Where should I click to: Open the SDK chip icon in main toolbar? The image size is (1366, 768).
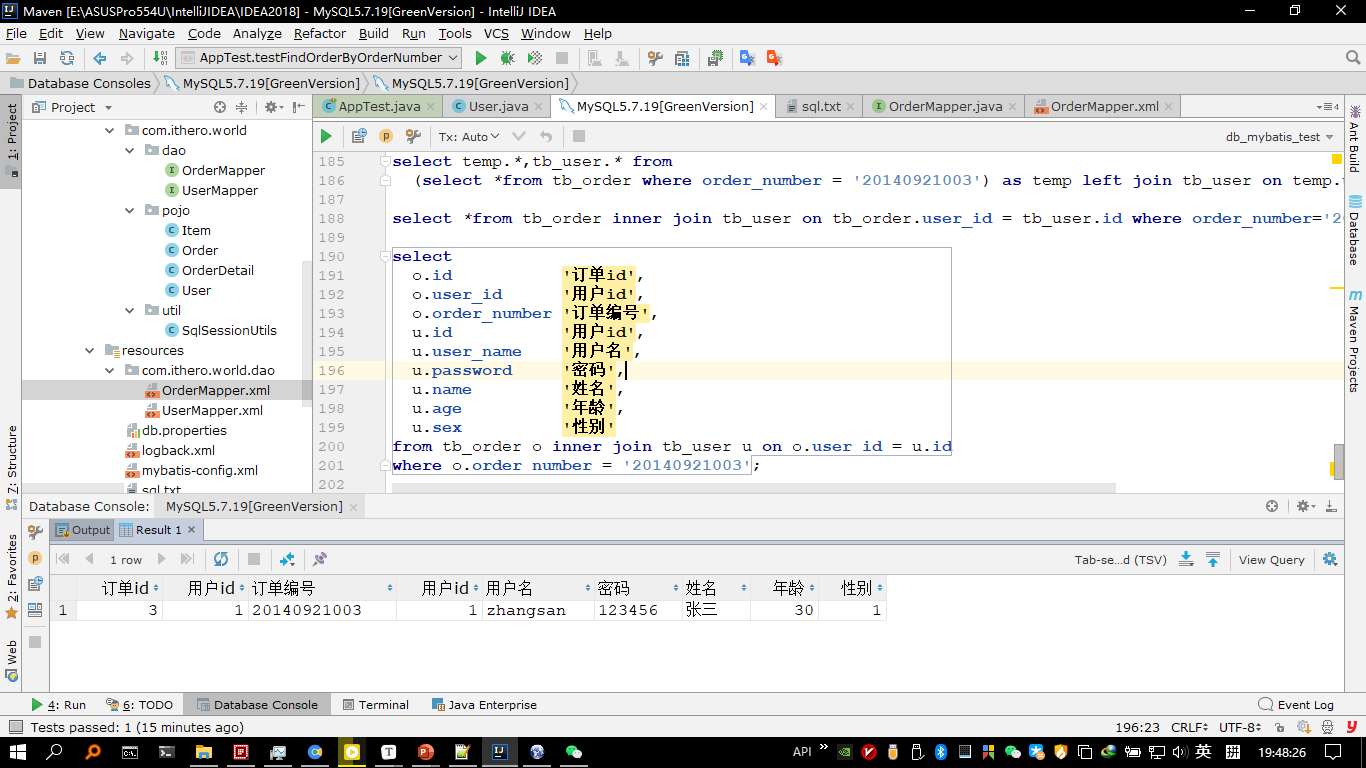(715, 58)
